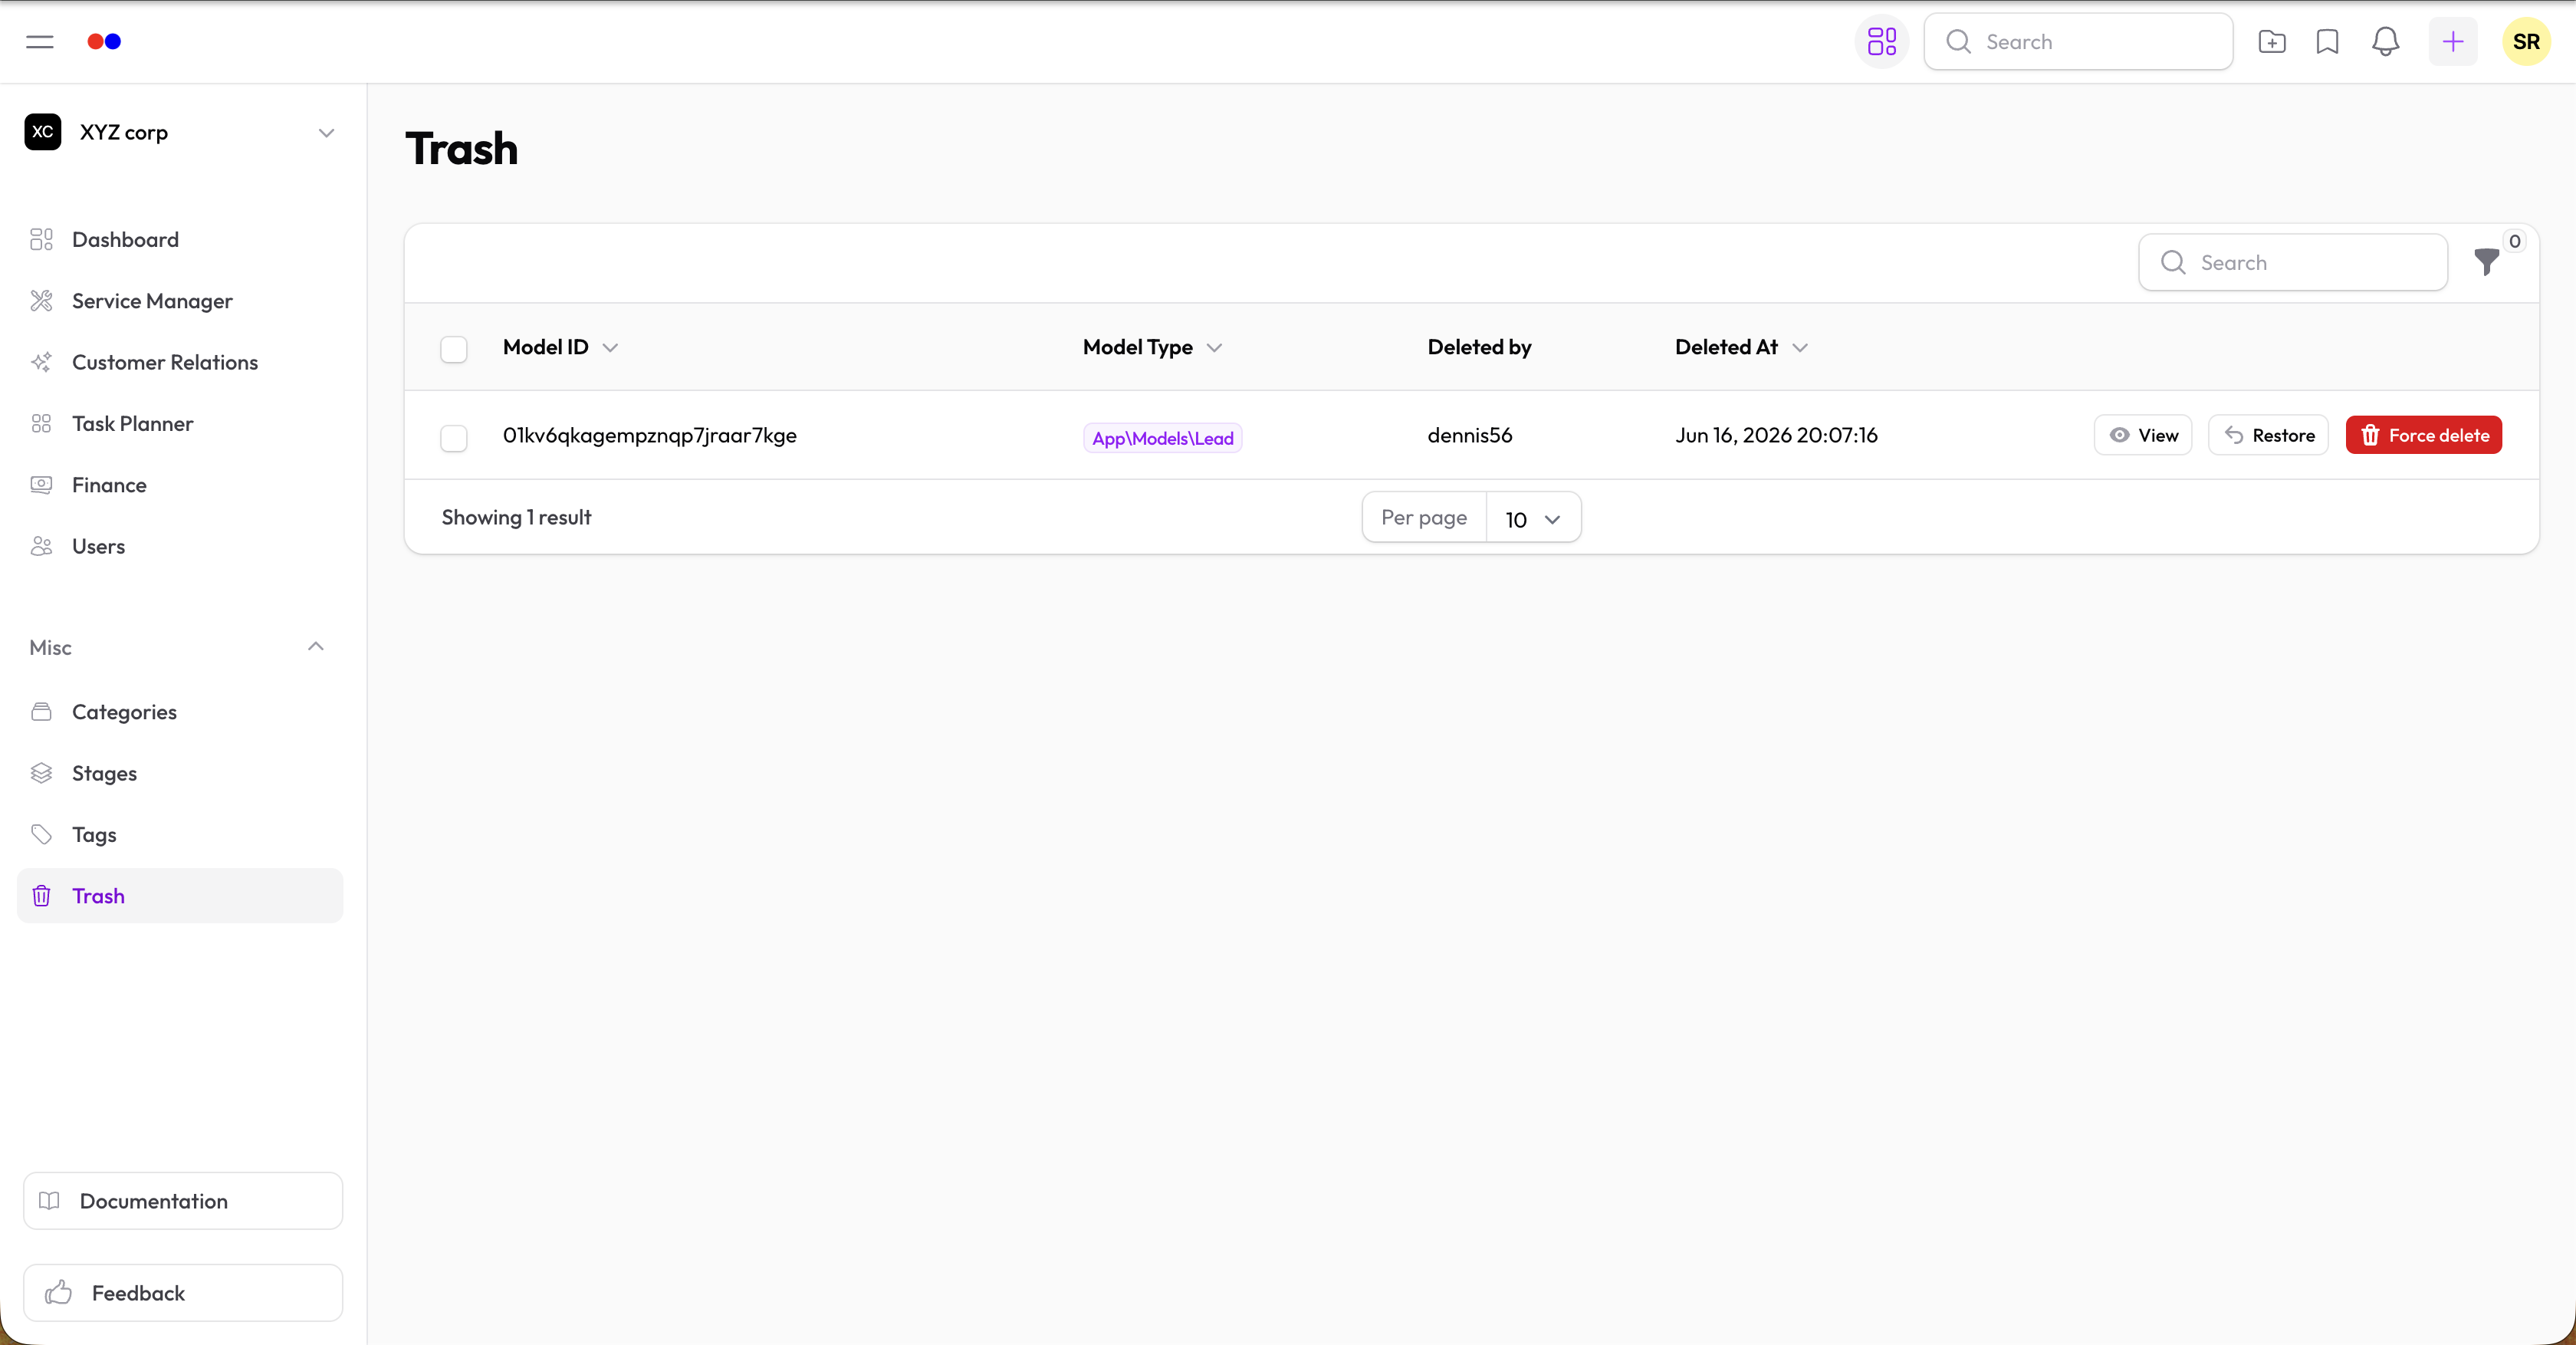Click the XC workspace logo badge
2576x1345 pixels.
(x=43, y=132)
